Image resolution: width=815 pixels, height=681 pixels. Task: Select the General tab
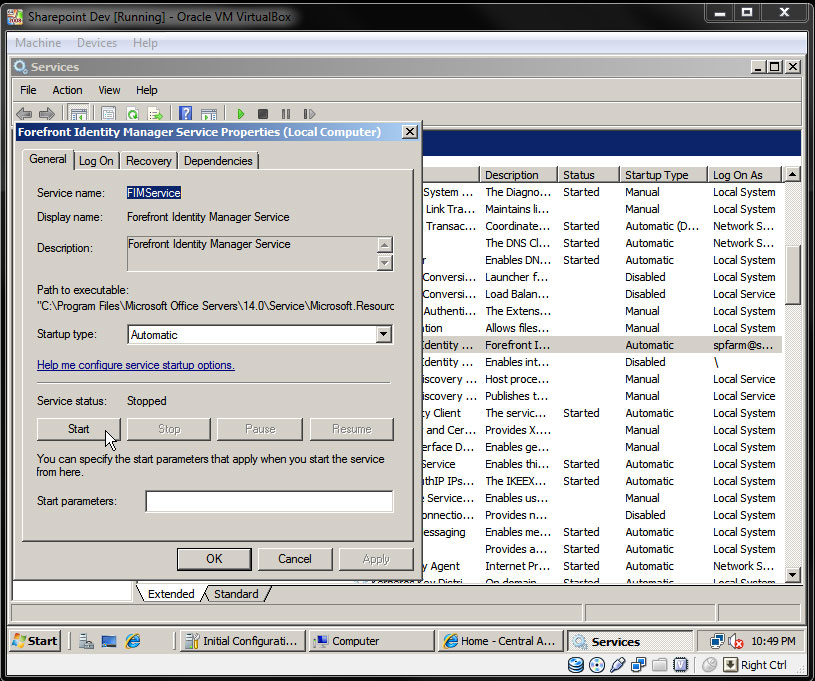[x=48, y=159]
